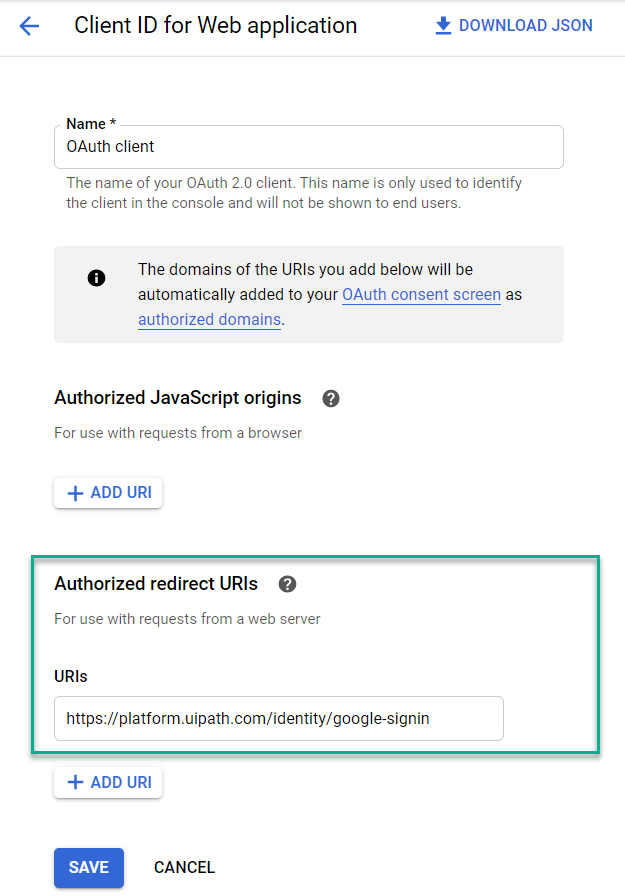Click the plus icon on the lower ADD URI button

[x=75, y=782]
